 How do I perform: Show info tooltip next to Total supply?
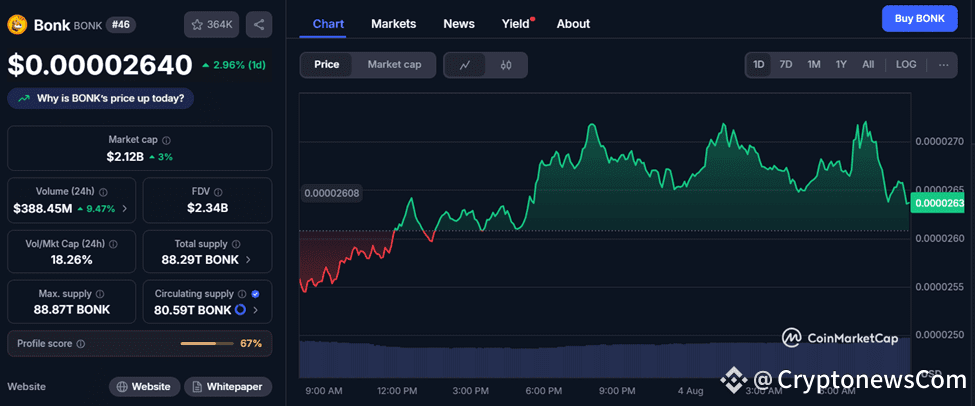[x=236, y=244]
